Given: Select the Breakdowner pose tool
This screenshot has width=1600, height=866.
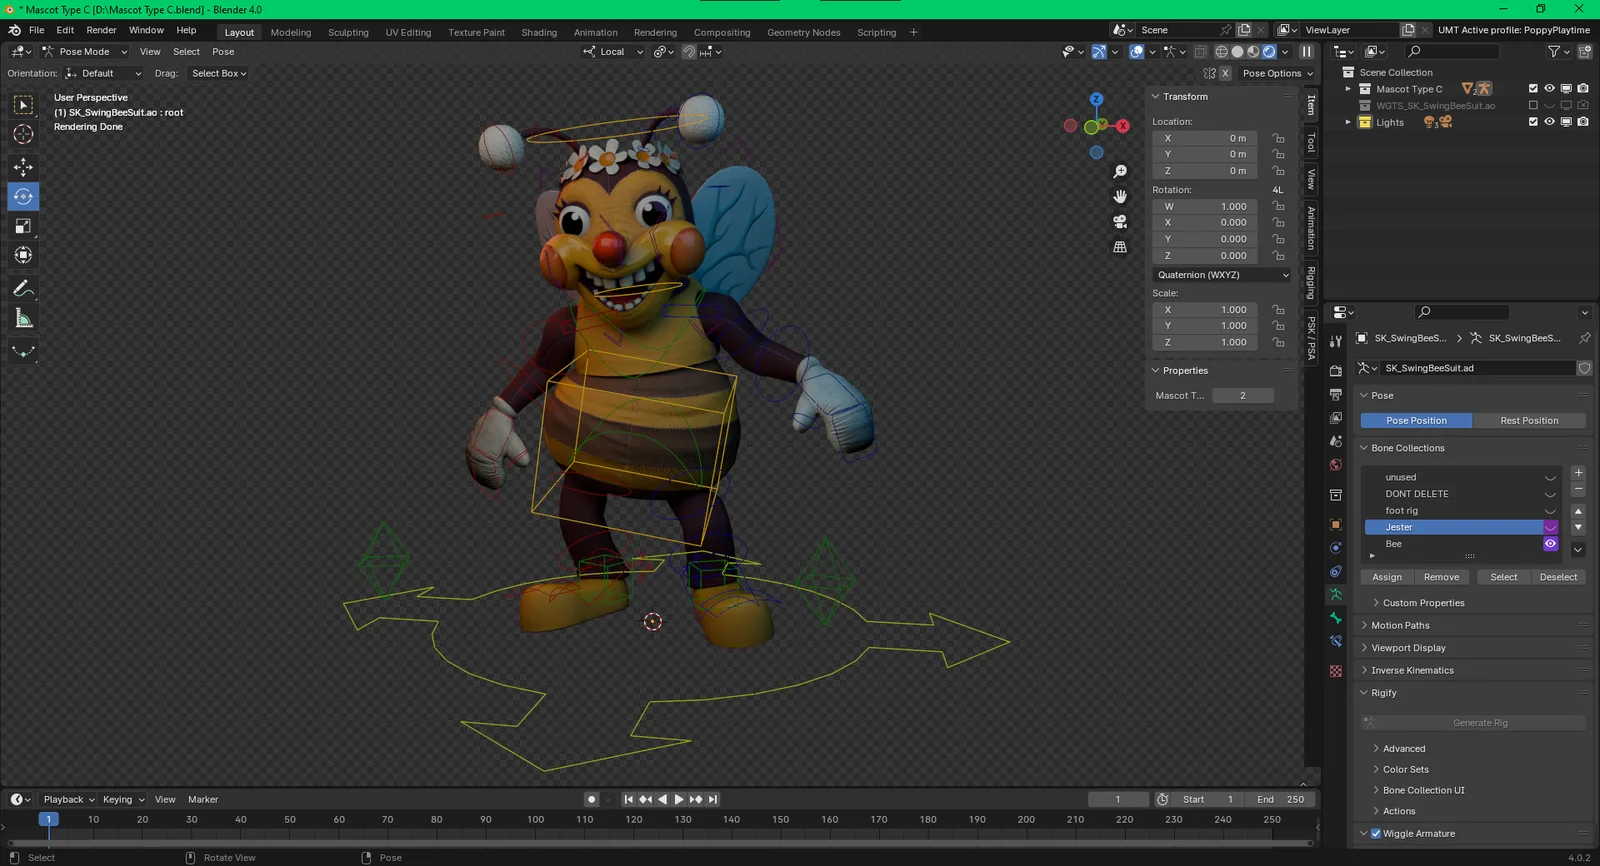Looking at the screenshot, I should click(23, 351).
